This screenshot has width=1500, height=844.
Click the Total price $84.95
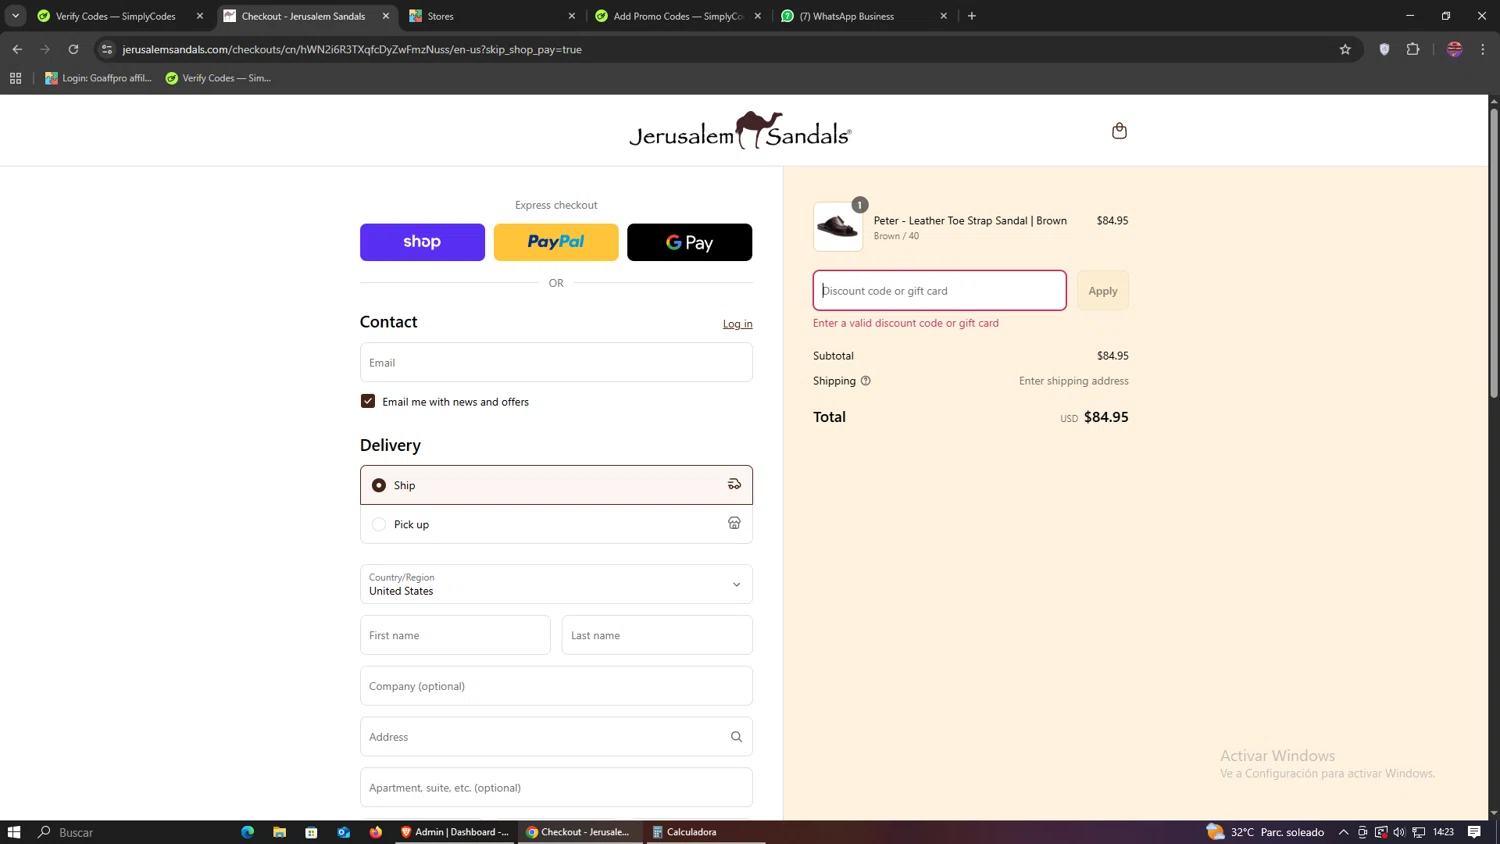[1106, 417]
